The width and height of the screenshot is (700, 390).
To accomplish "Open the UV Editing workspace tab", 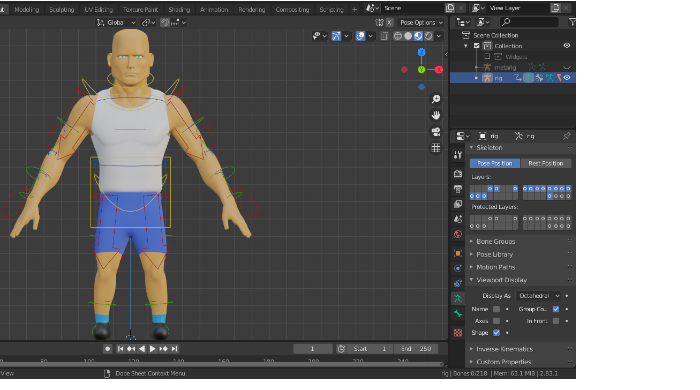I will click(x=99, y=9).
